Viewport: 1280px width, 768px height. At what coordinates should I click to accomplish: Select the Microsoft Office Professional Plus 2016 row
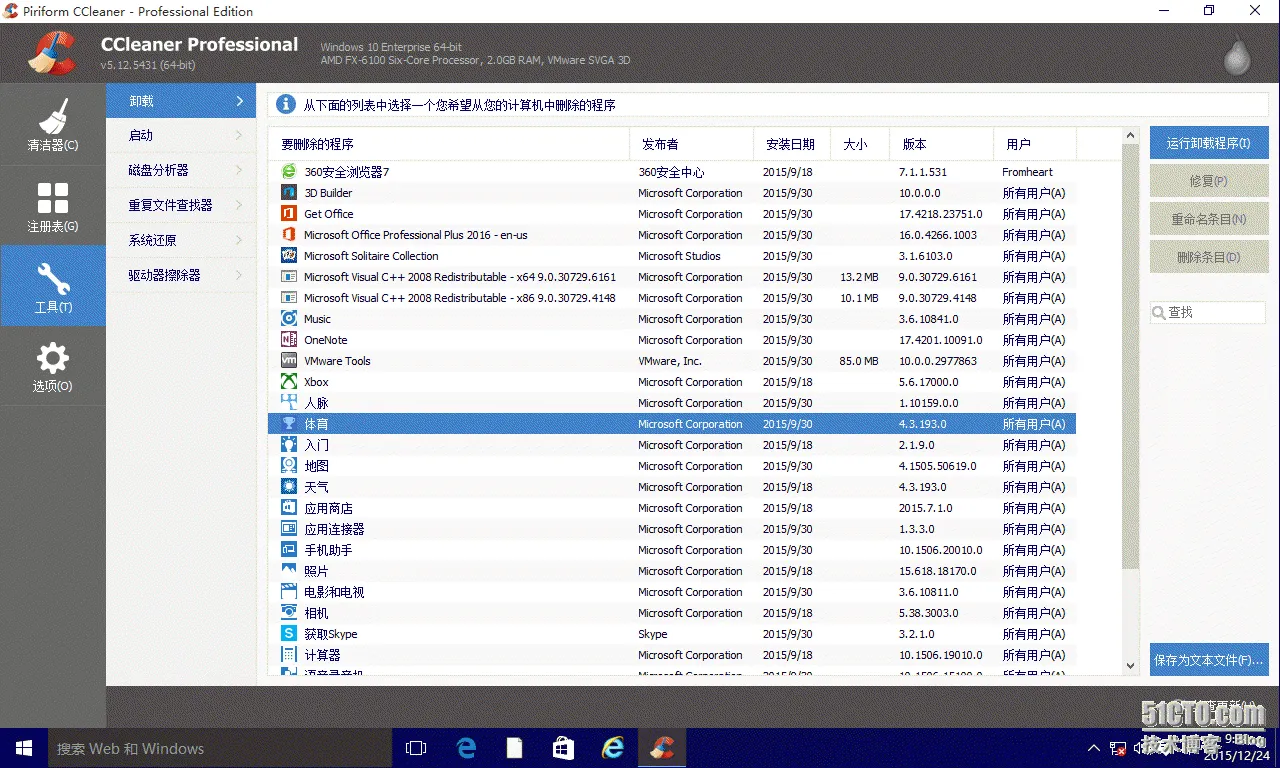[x=672, y=235]
